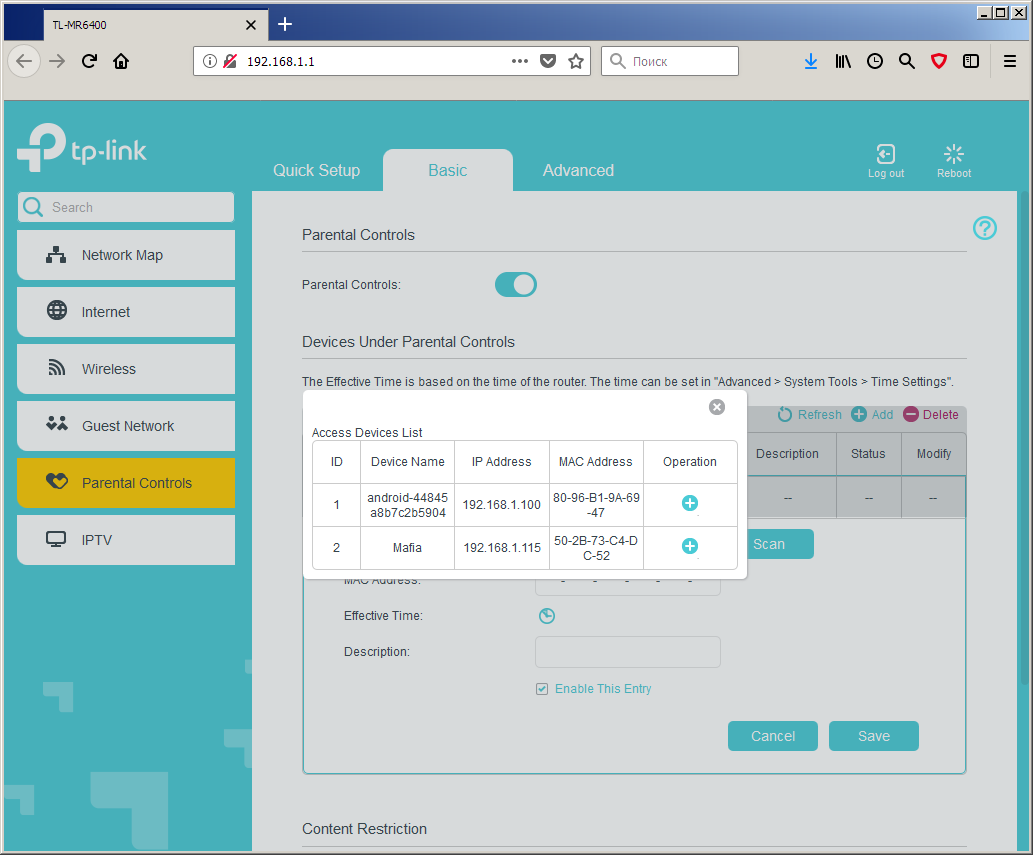The height and width of the screenshot is (855, 1033).
Task: Click the Cancel button
Action: [x=773, y=736]
